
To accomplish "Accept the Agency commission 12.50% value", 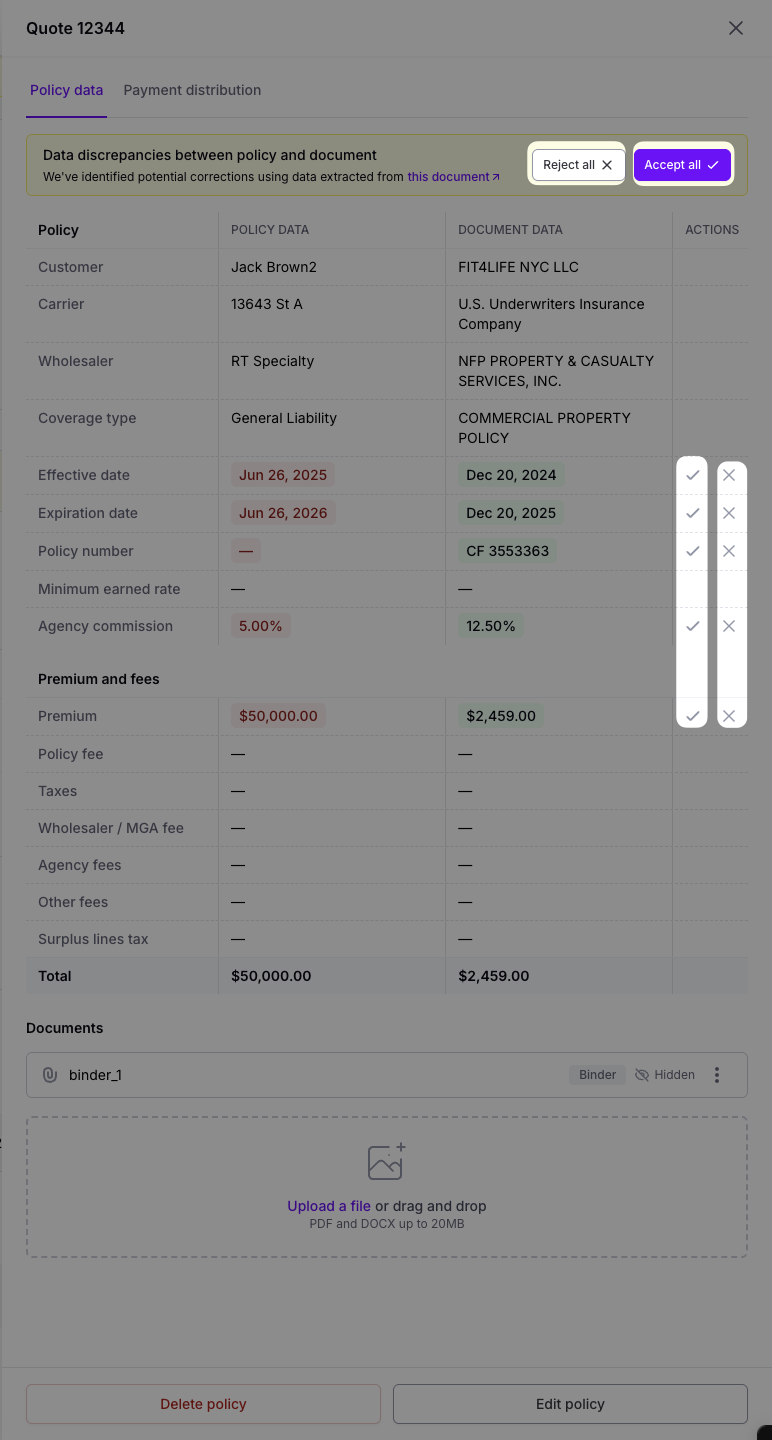I will click(692, 626).
